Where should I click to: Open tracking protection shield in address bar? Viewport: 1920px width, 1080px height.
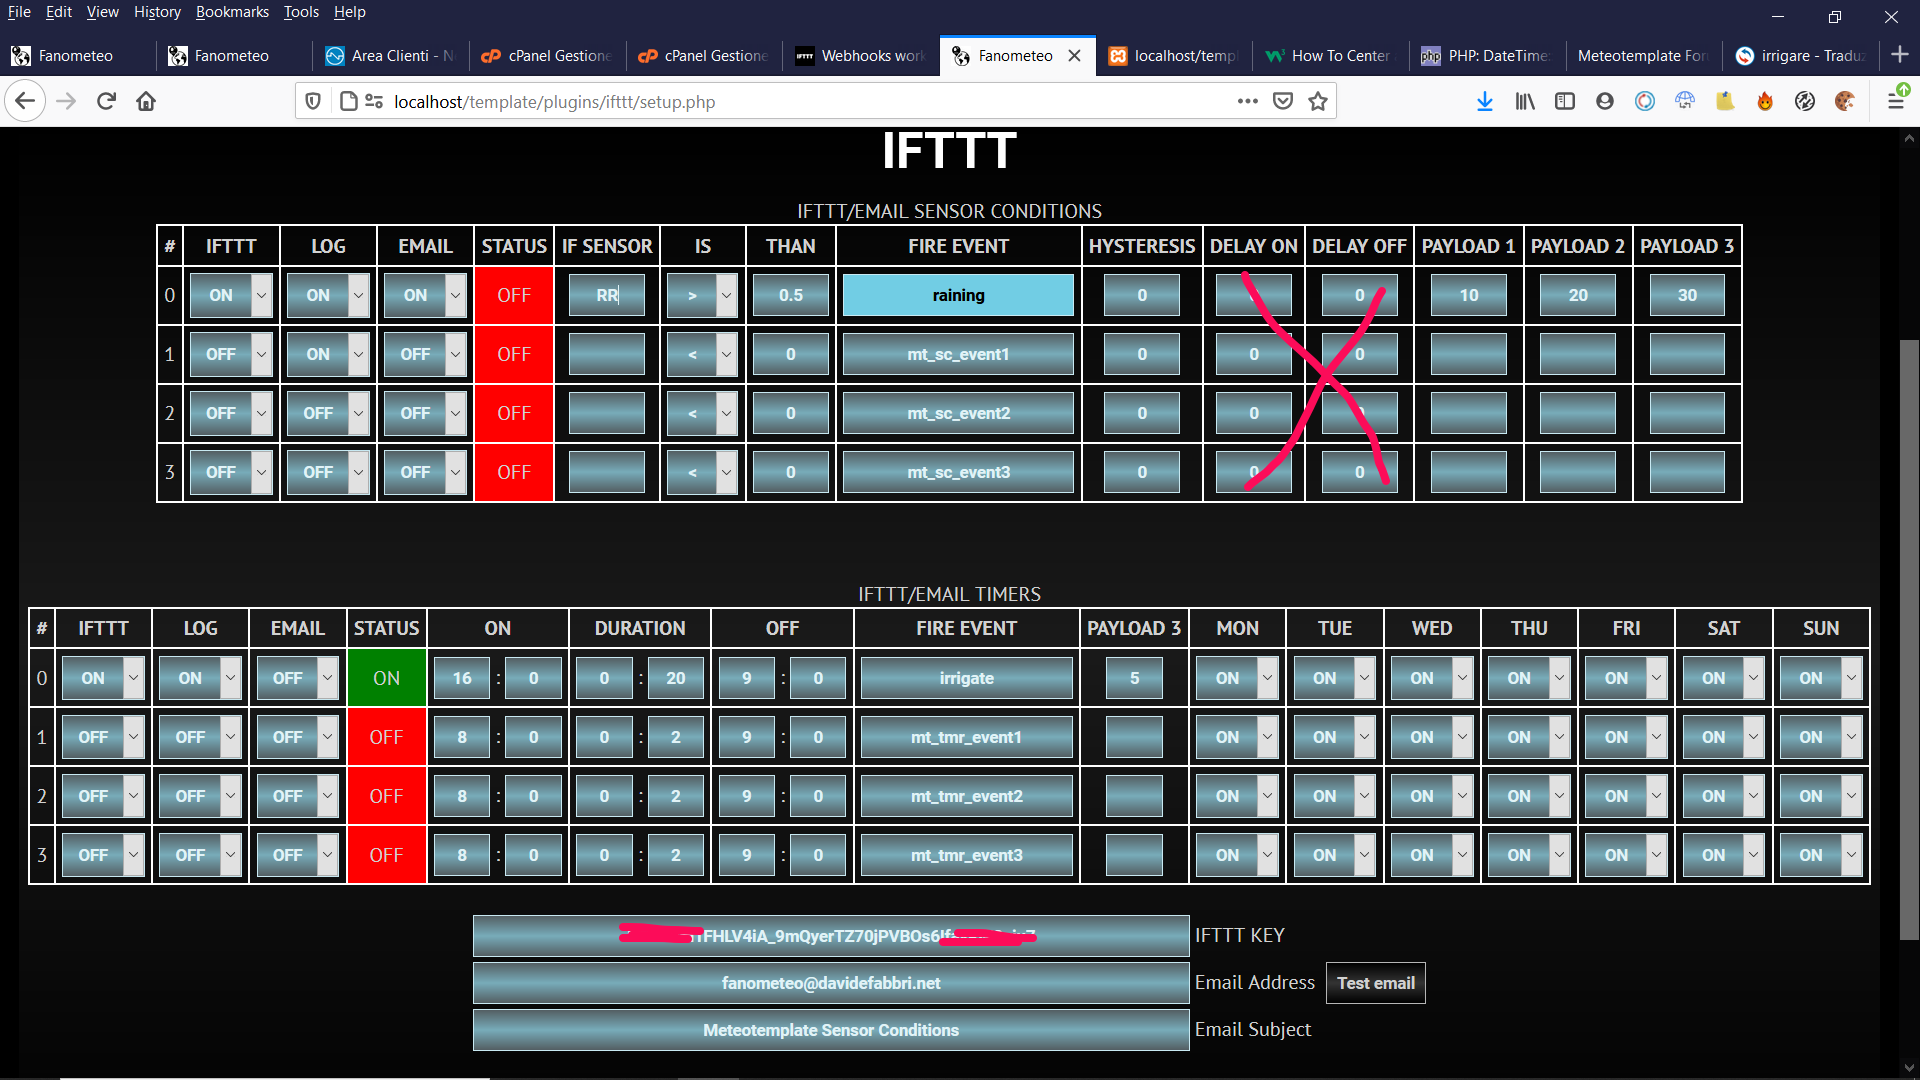pos(313,101)
